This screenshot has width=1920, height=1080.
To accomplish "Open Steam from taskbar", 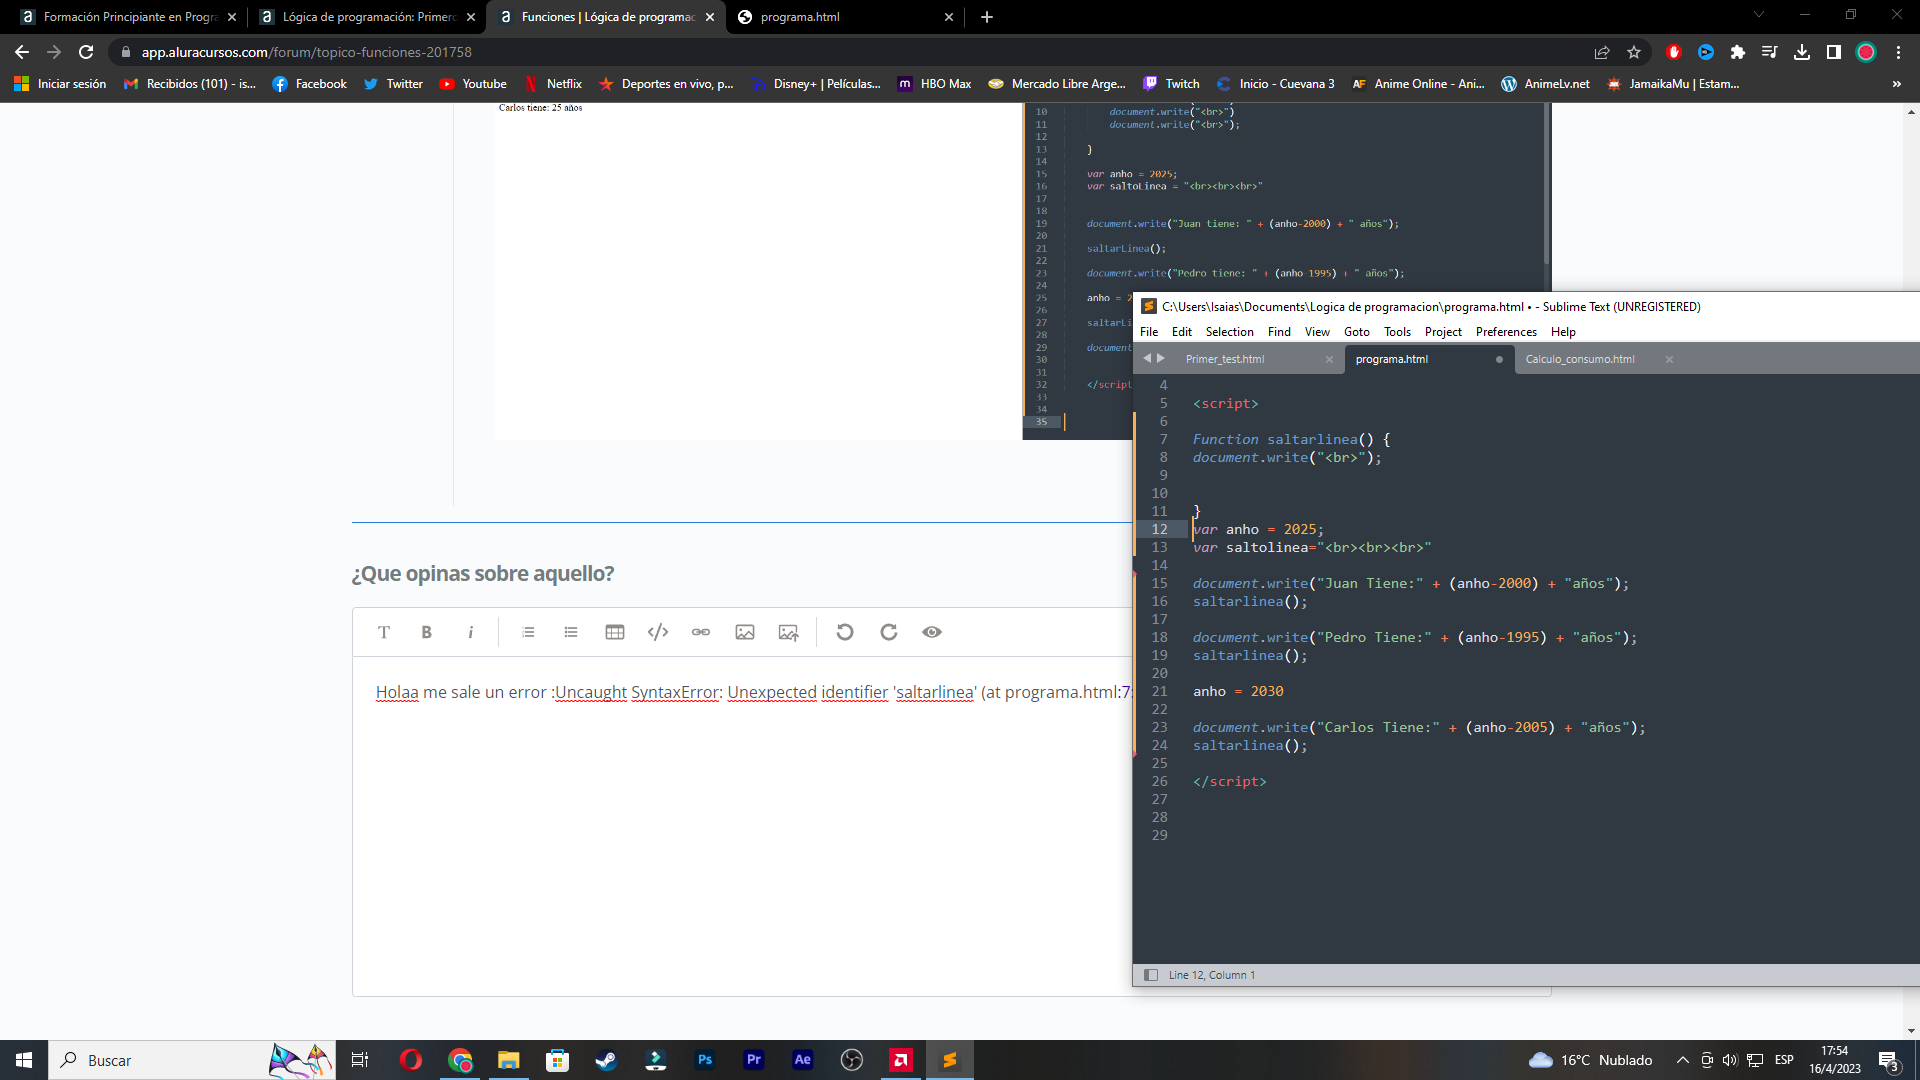I will (x=607, y=1060).
